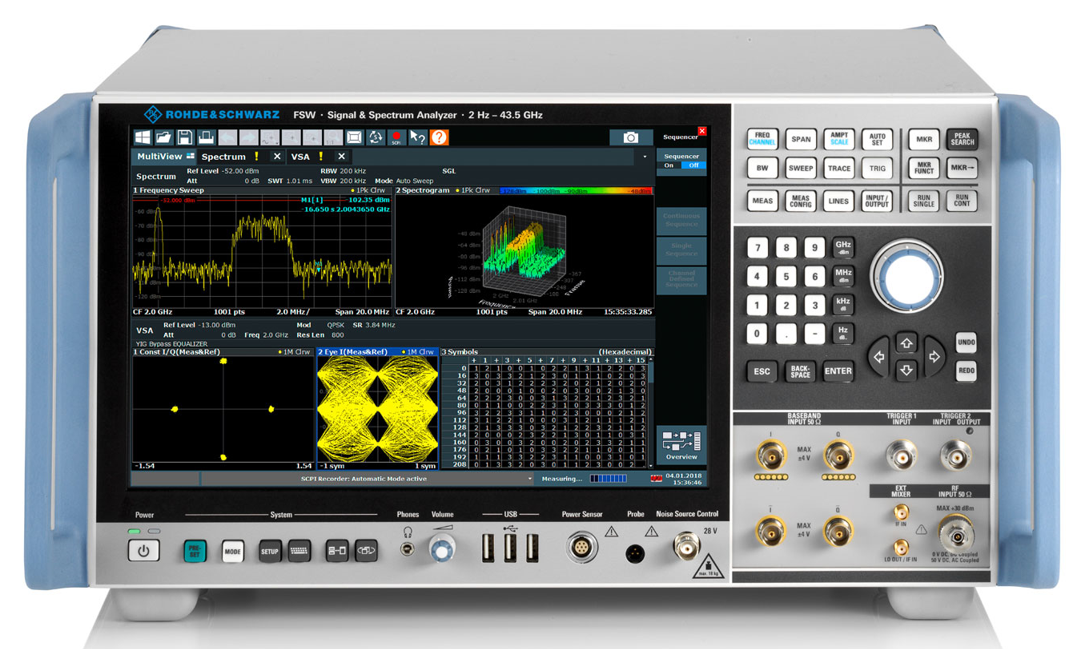Click the floppy disk save icon
The width and height of the screenshot is (1081, 649).
pyautogui.click(x=185, y=137)
